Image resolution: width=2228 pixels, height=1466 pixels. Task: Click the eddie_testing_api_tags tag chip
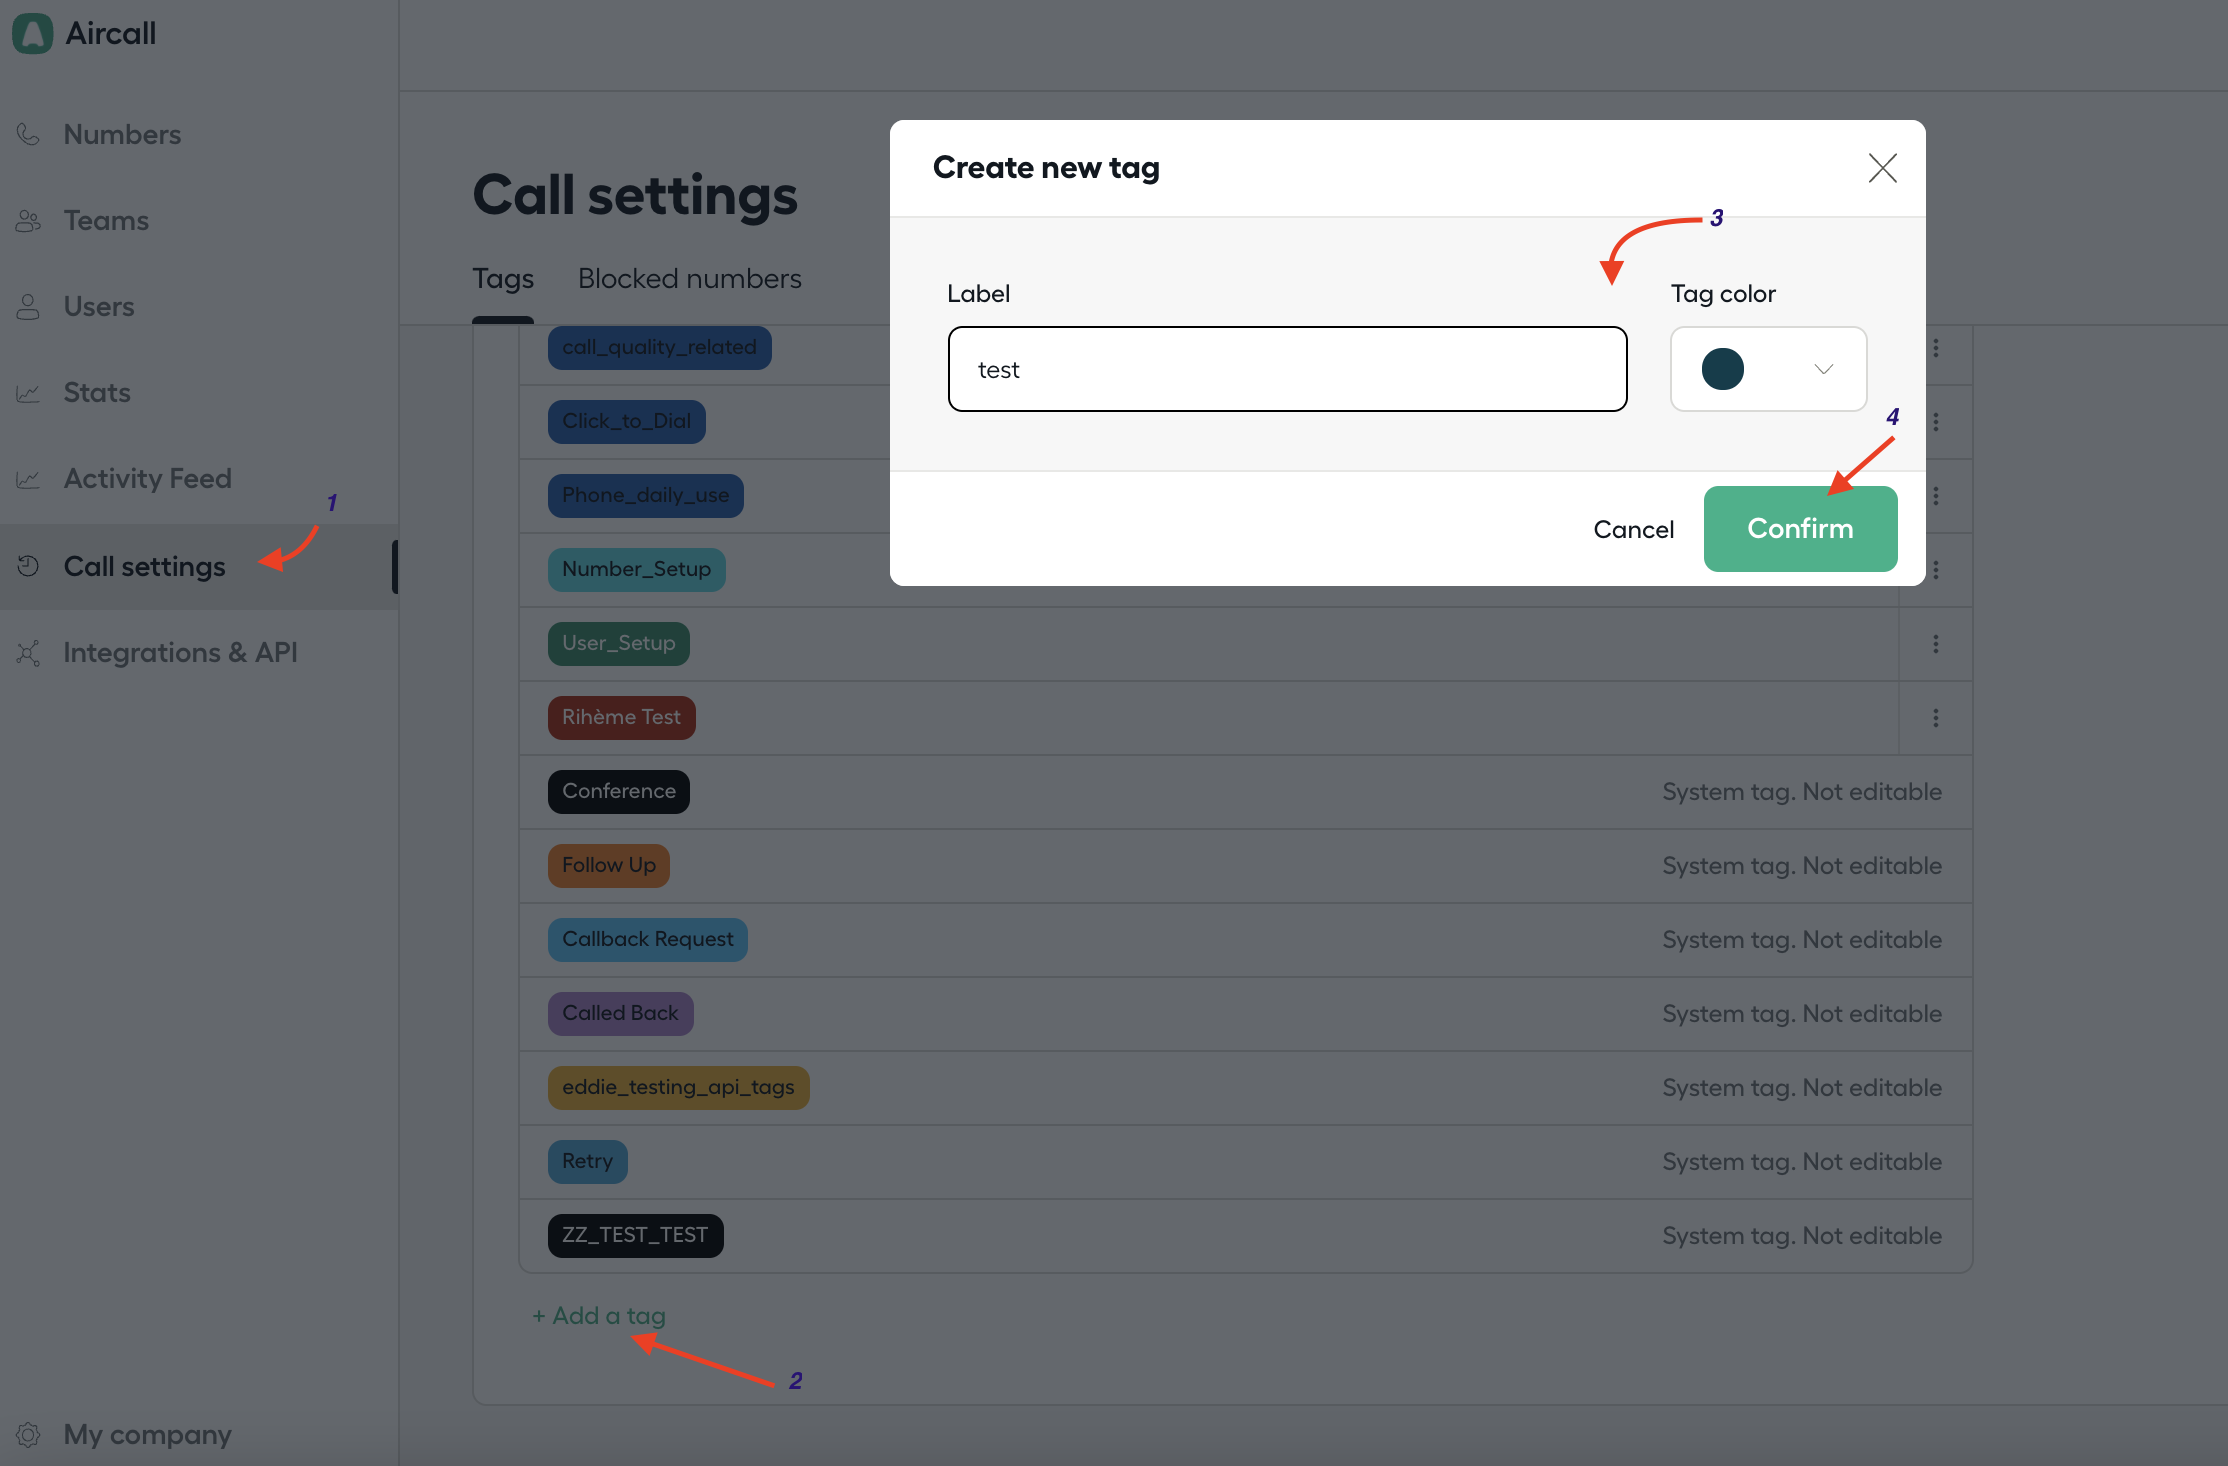(x=678, y=1087)
